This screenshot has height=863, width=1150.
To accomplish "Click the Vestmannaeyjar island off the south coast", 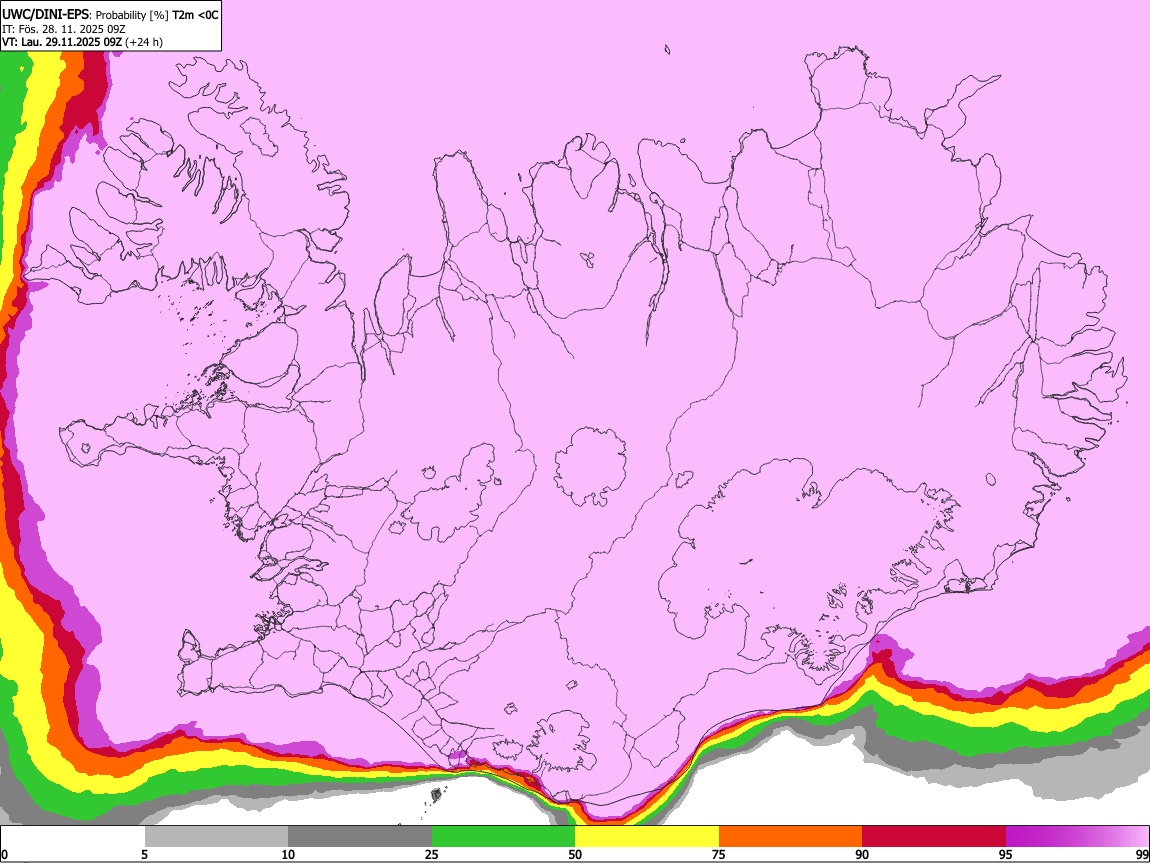I will pos(436,794).
